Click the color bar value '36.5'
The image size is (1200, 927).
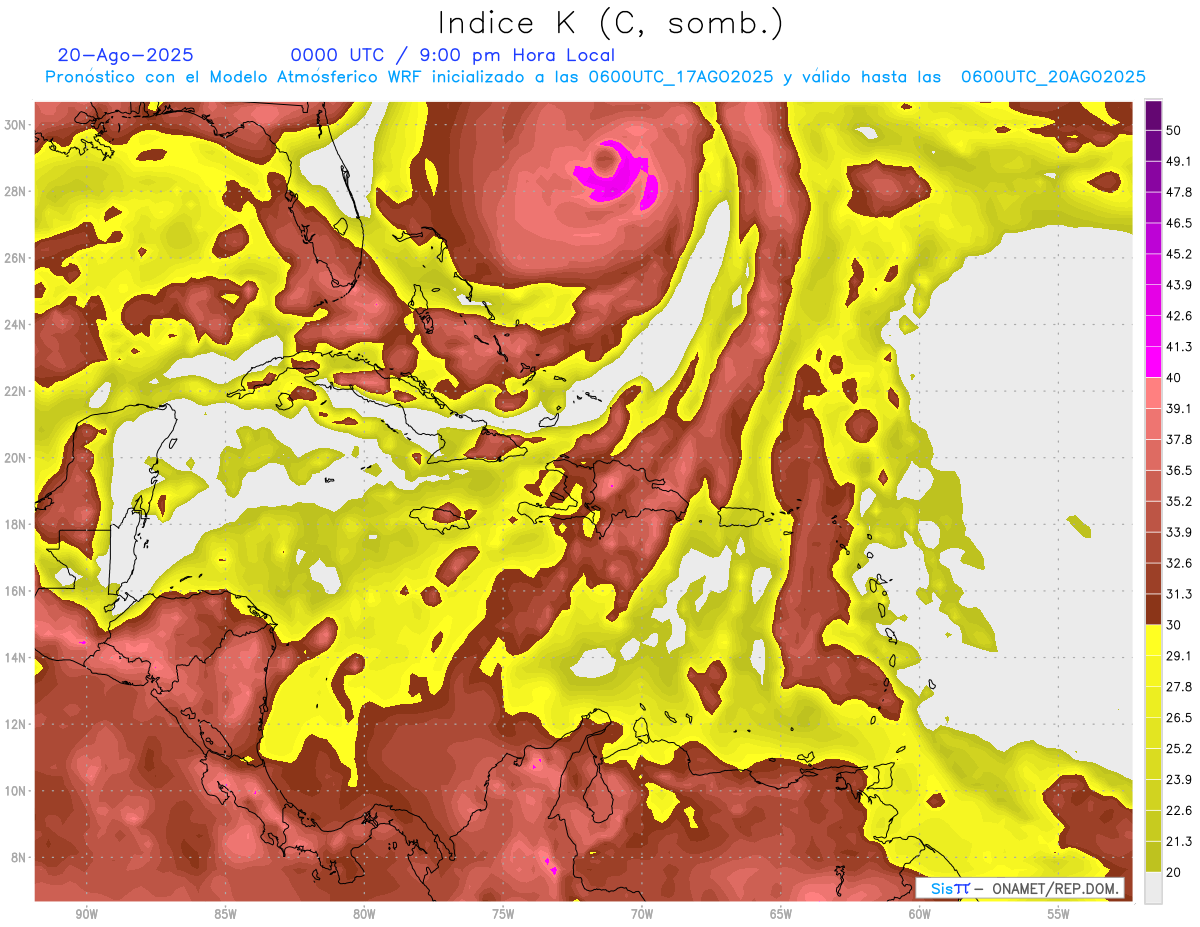pos(1178,470)
